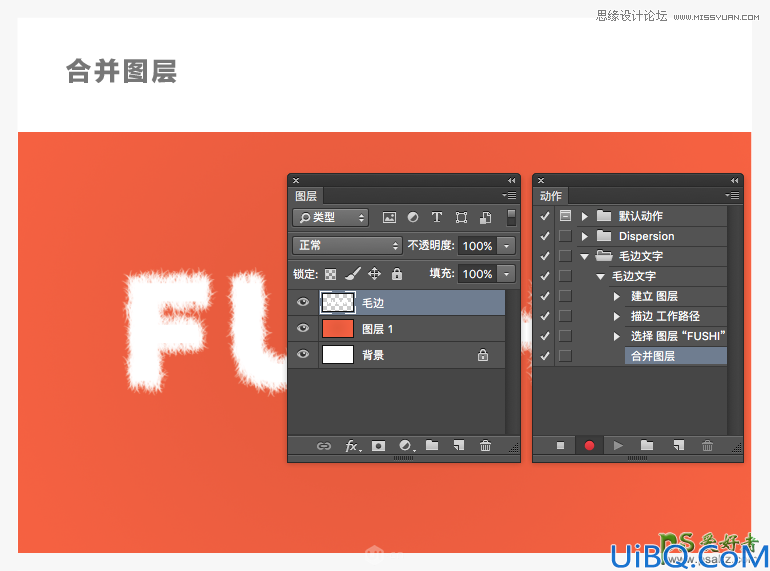The width and height of the screenshot is (770, 571).
Task: Create new action set folder icon
Action: click(647, 445)
